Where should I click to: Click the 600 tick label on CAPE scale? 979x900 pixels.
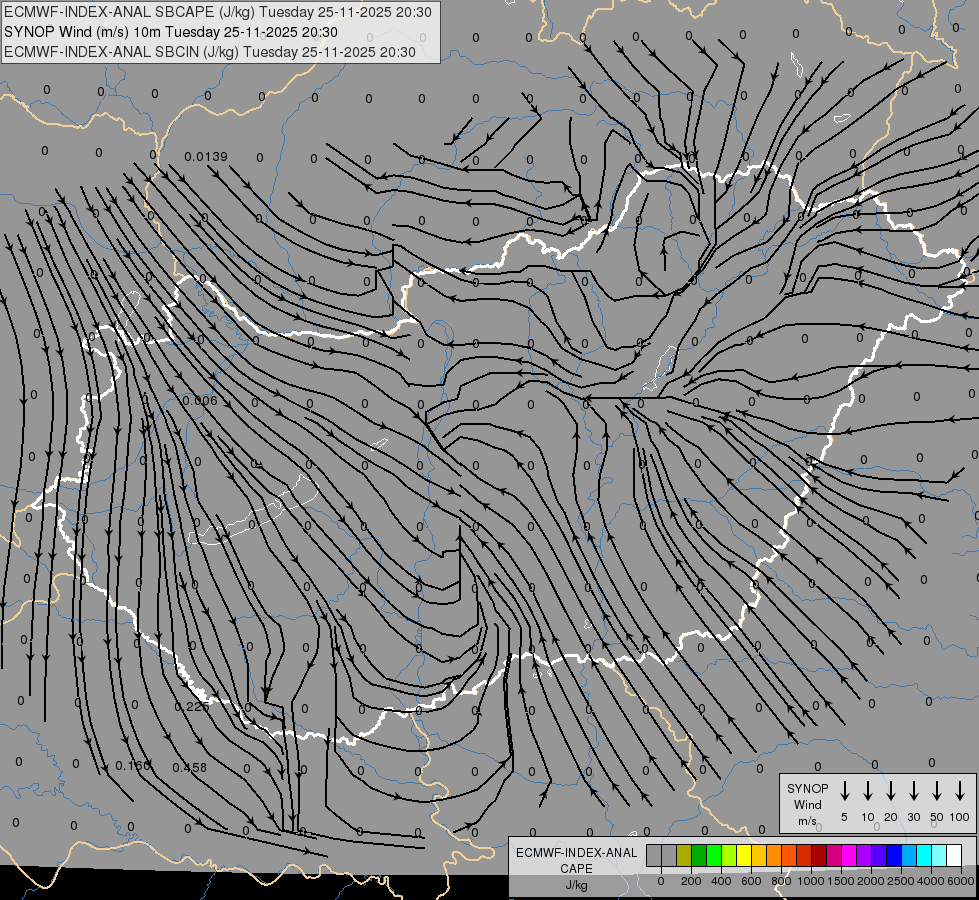click(x=751, y=881)
